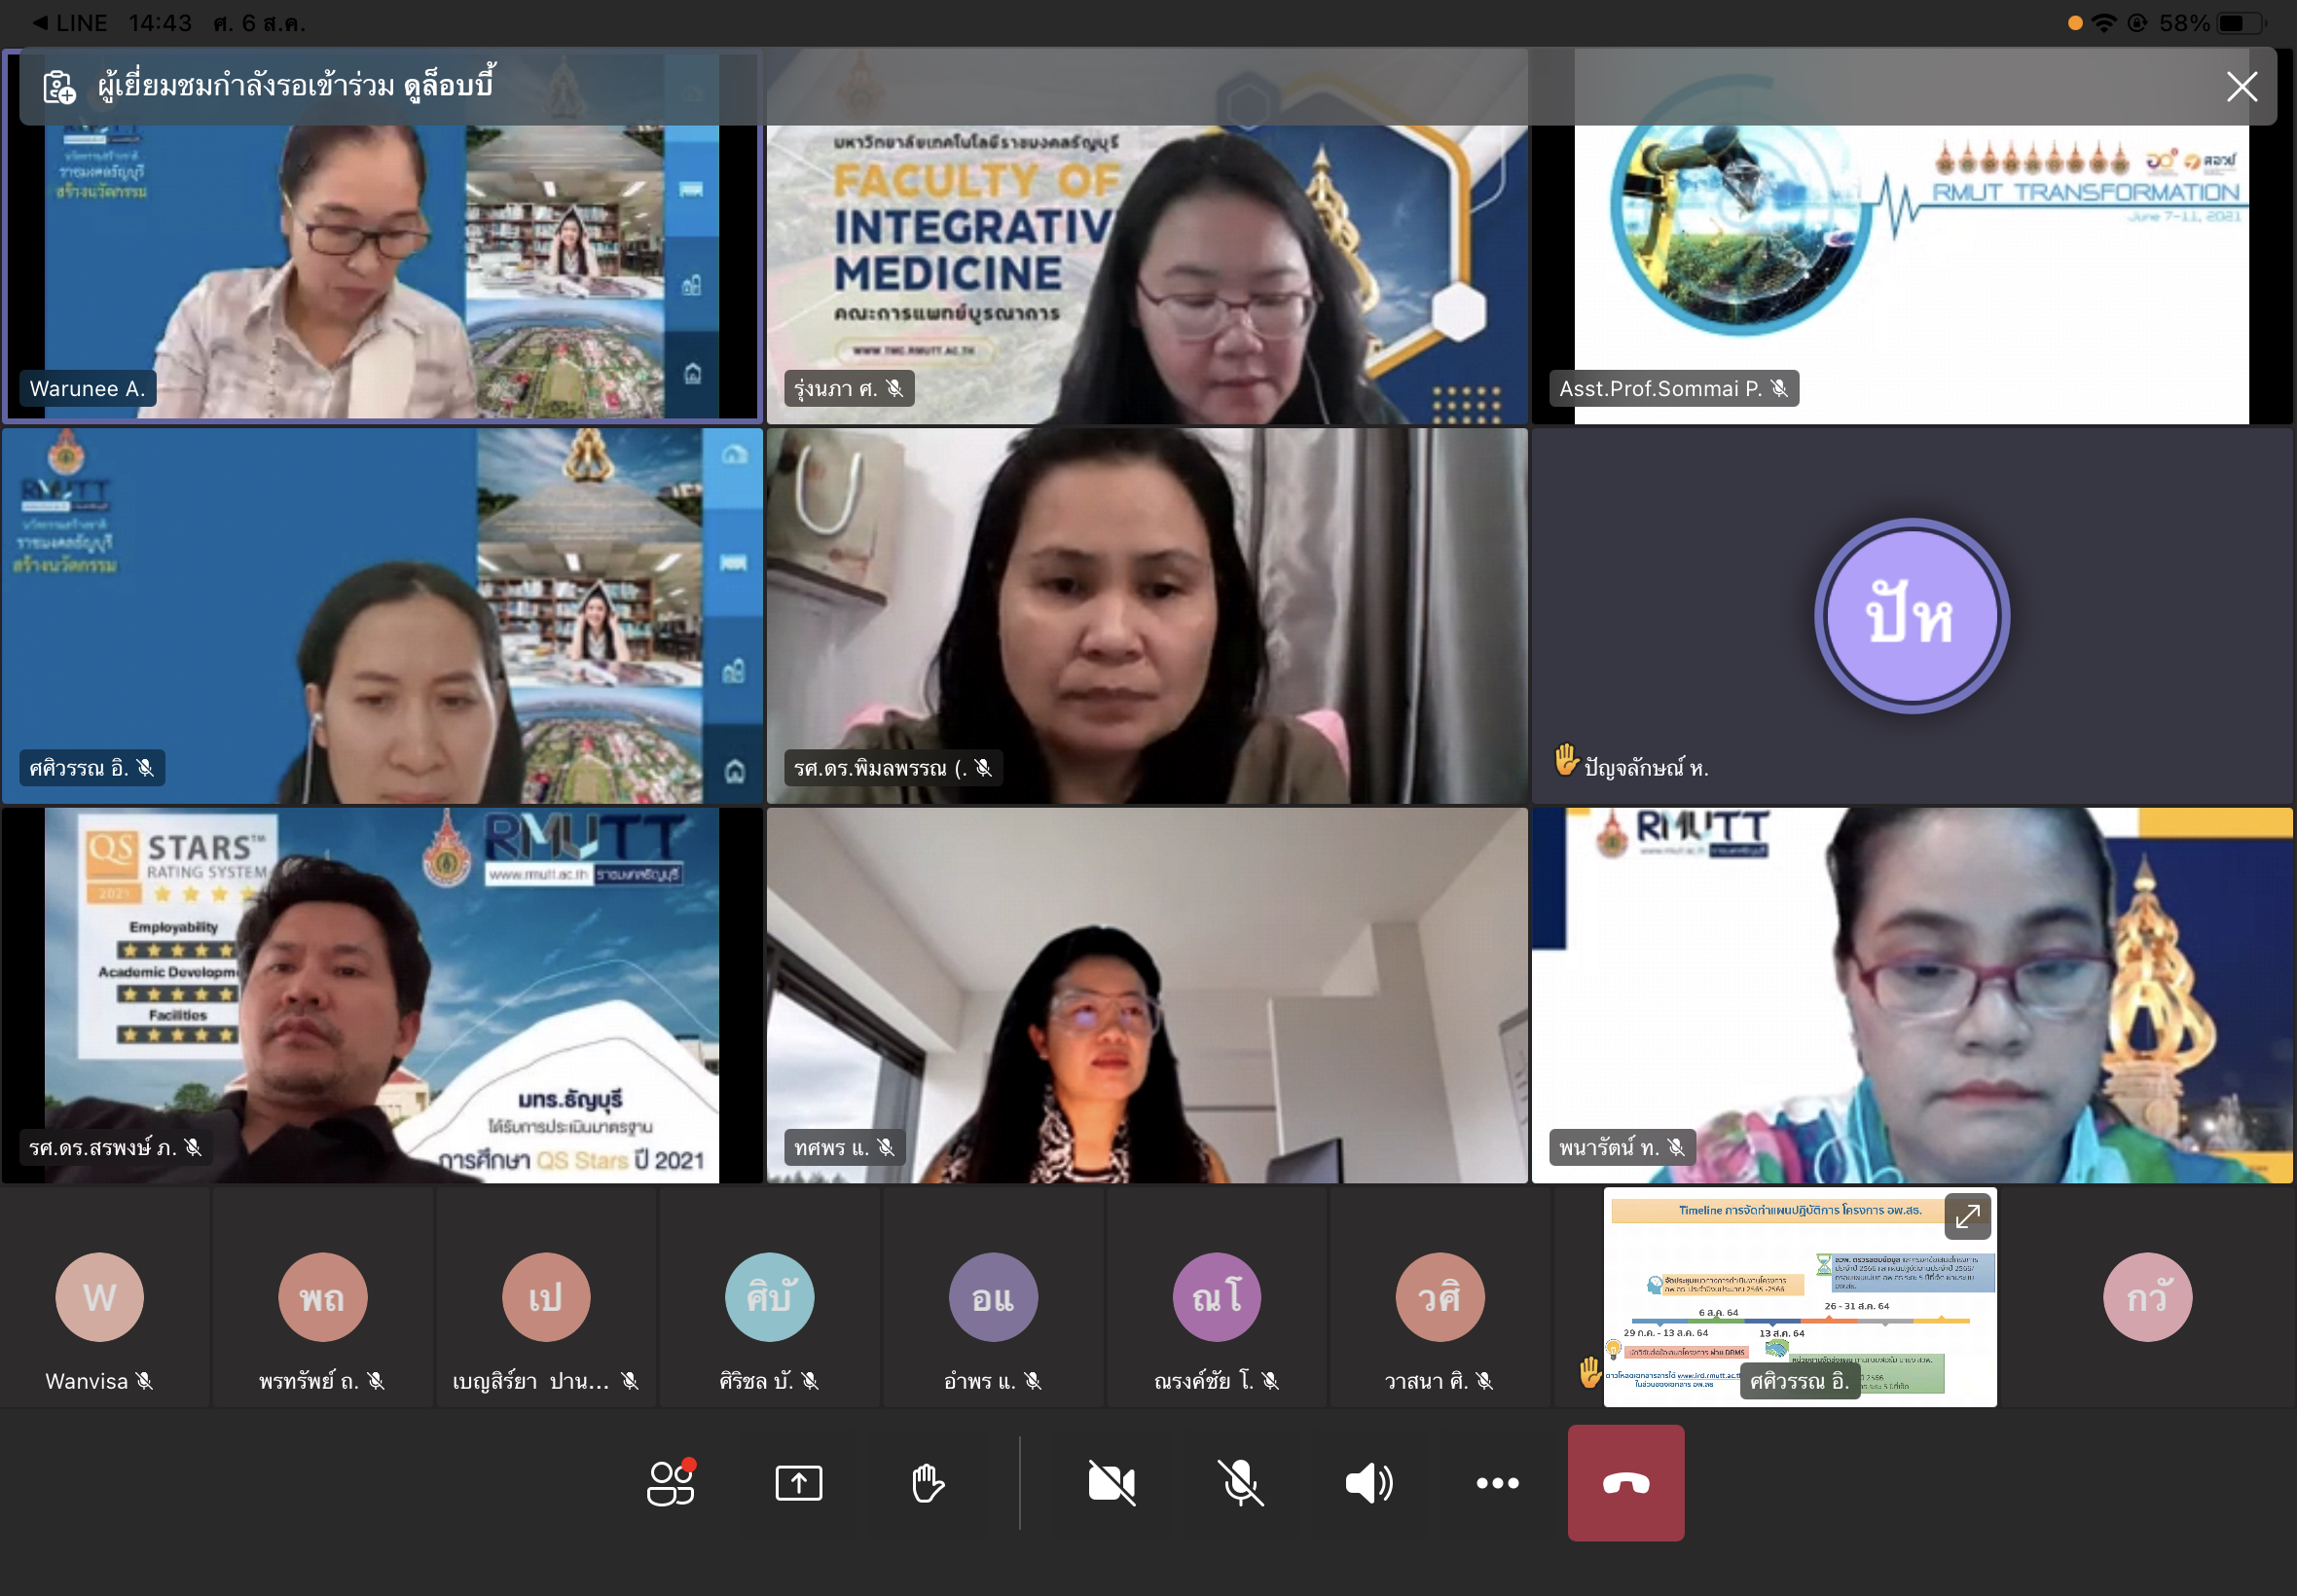This screenshot has width=2297, height=1596.
Task: Tap the เป avatar of เบญสิร์ยา
Action: point(546,1297)
